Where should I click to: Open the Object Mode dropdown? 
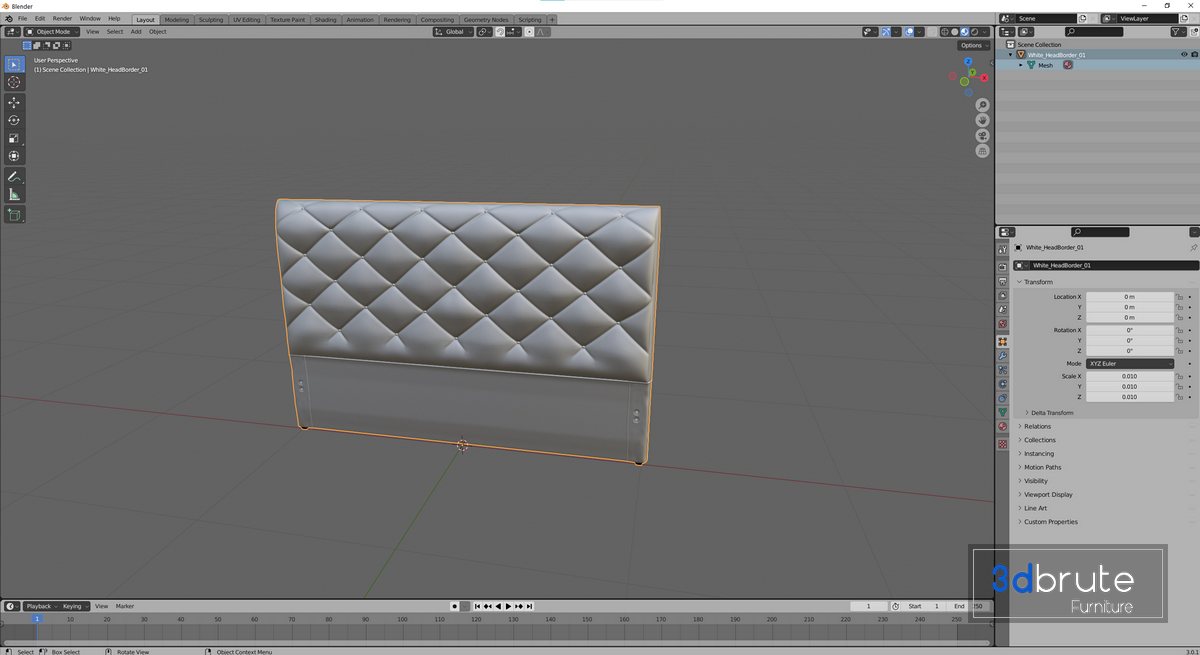[x=52, y=32]
